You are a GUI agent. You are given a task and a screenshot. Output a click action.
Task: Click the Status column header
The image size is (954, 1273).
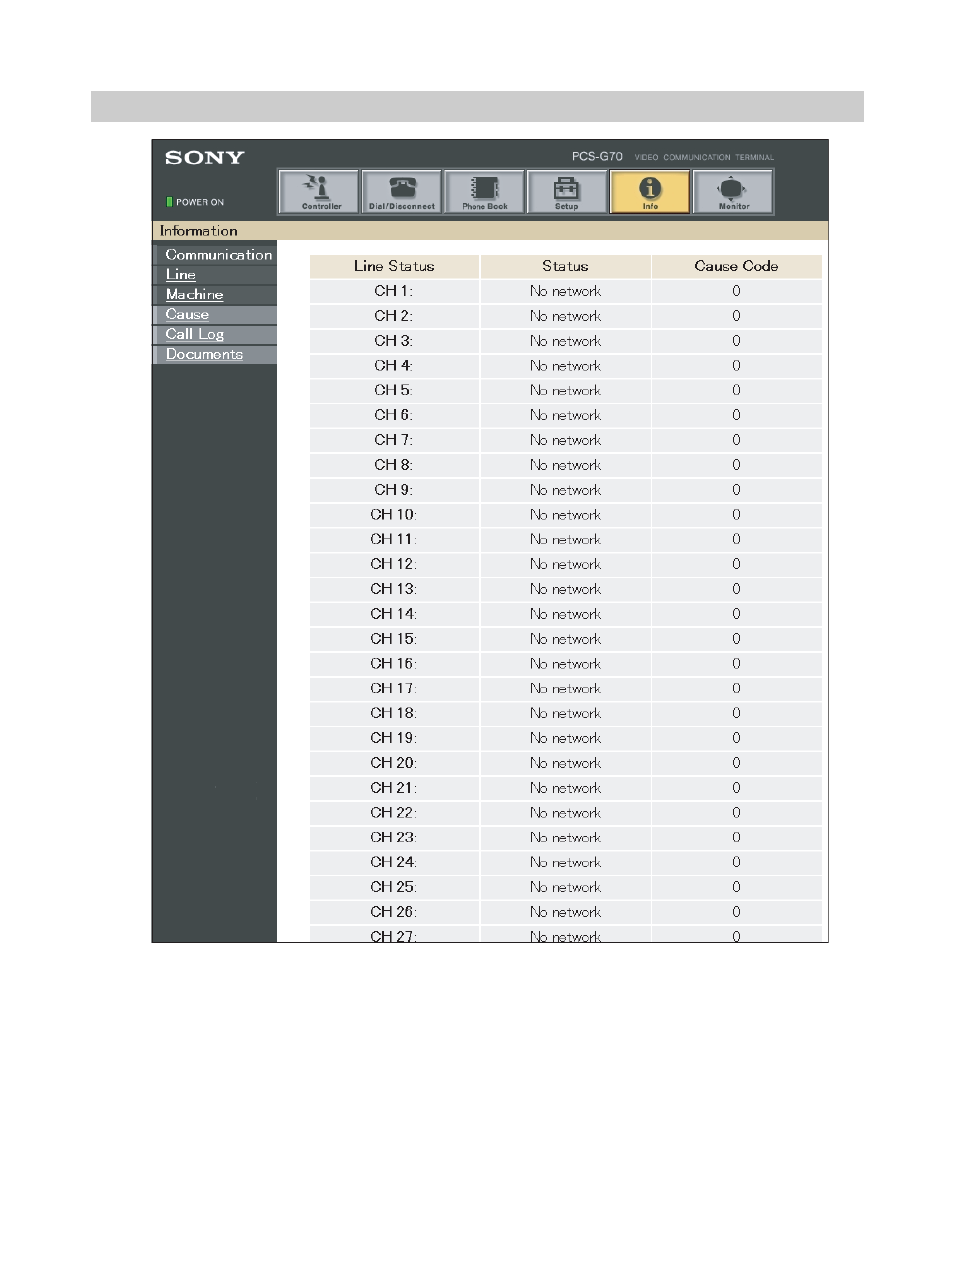coord(565,266)
